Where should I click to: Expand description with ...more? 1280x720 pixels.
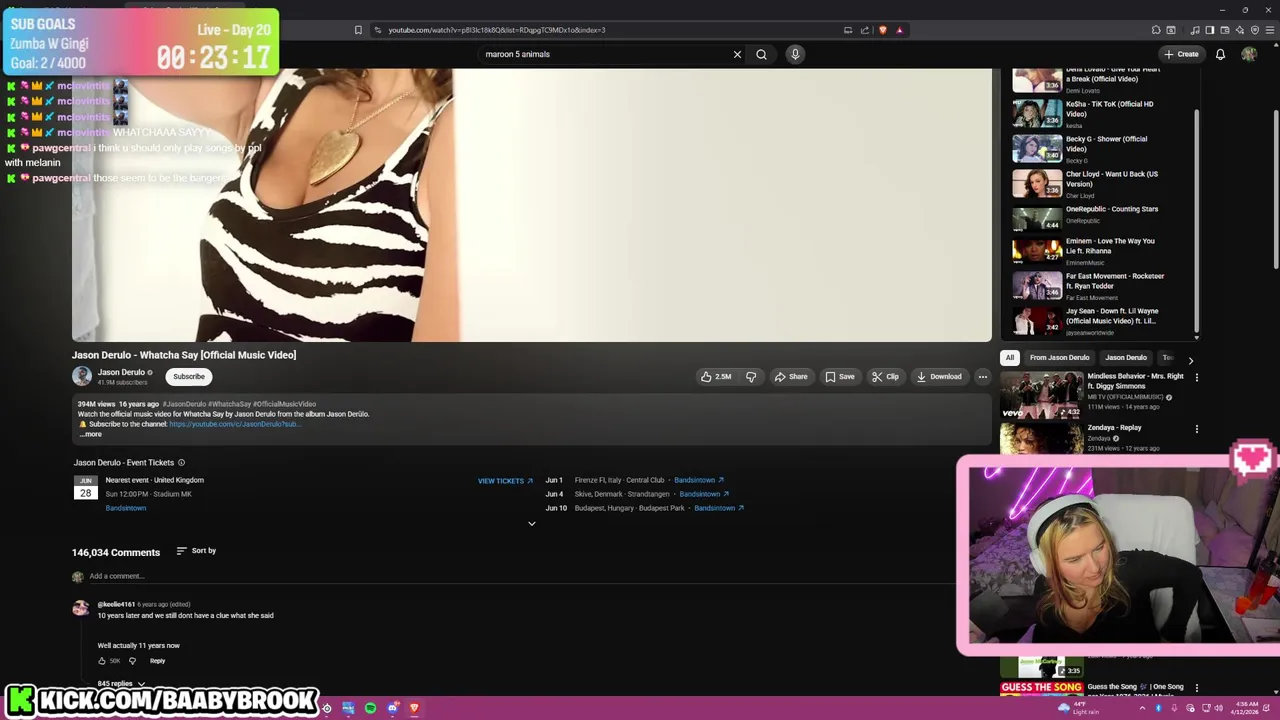[x=91, y=434]
